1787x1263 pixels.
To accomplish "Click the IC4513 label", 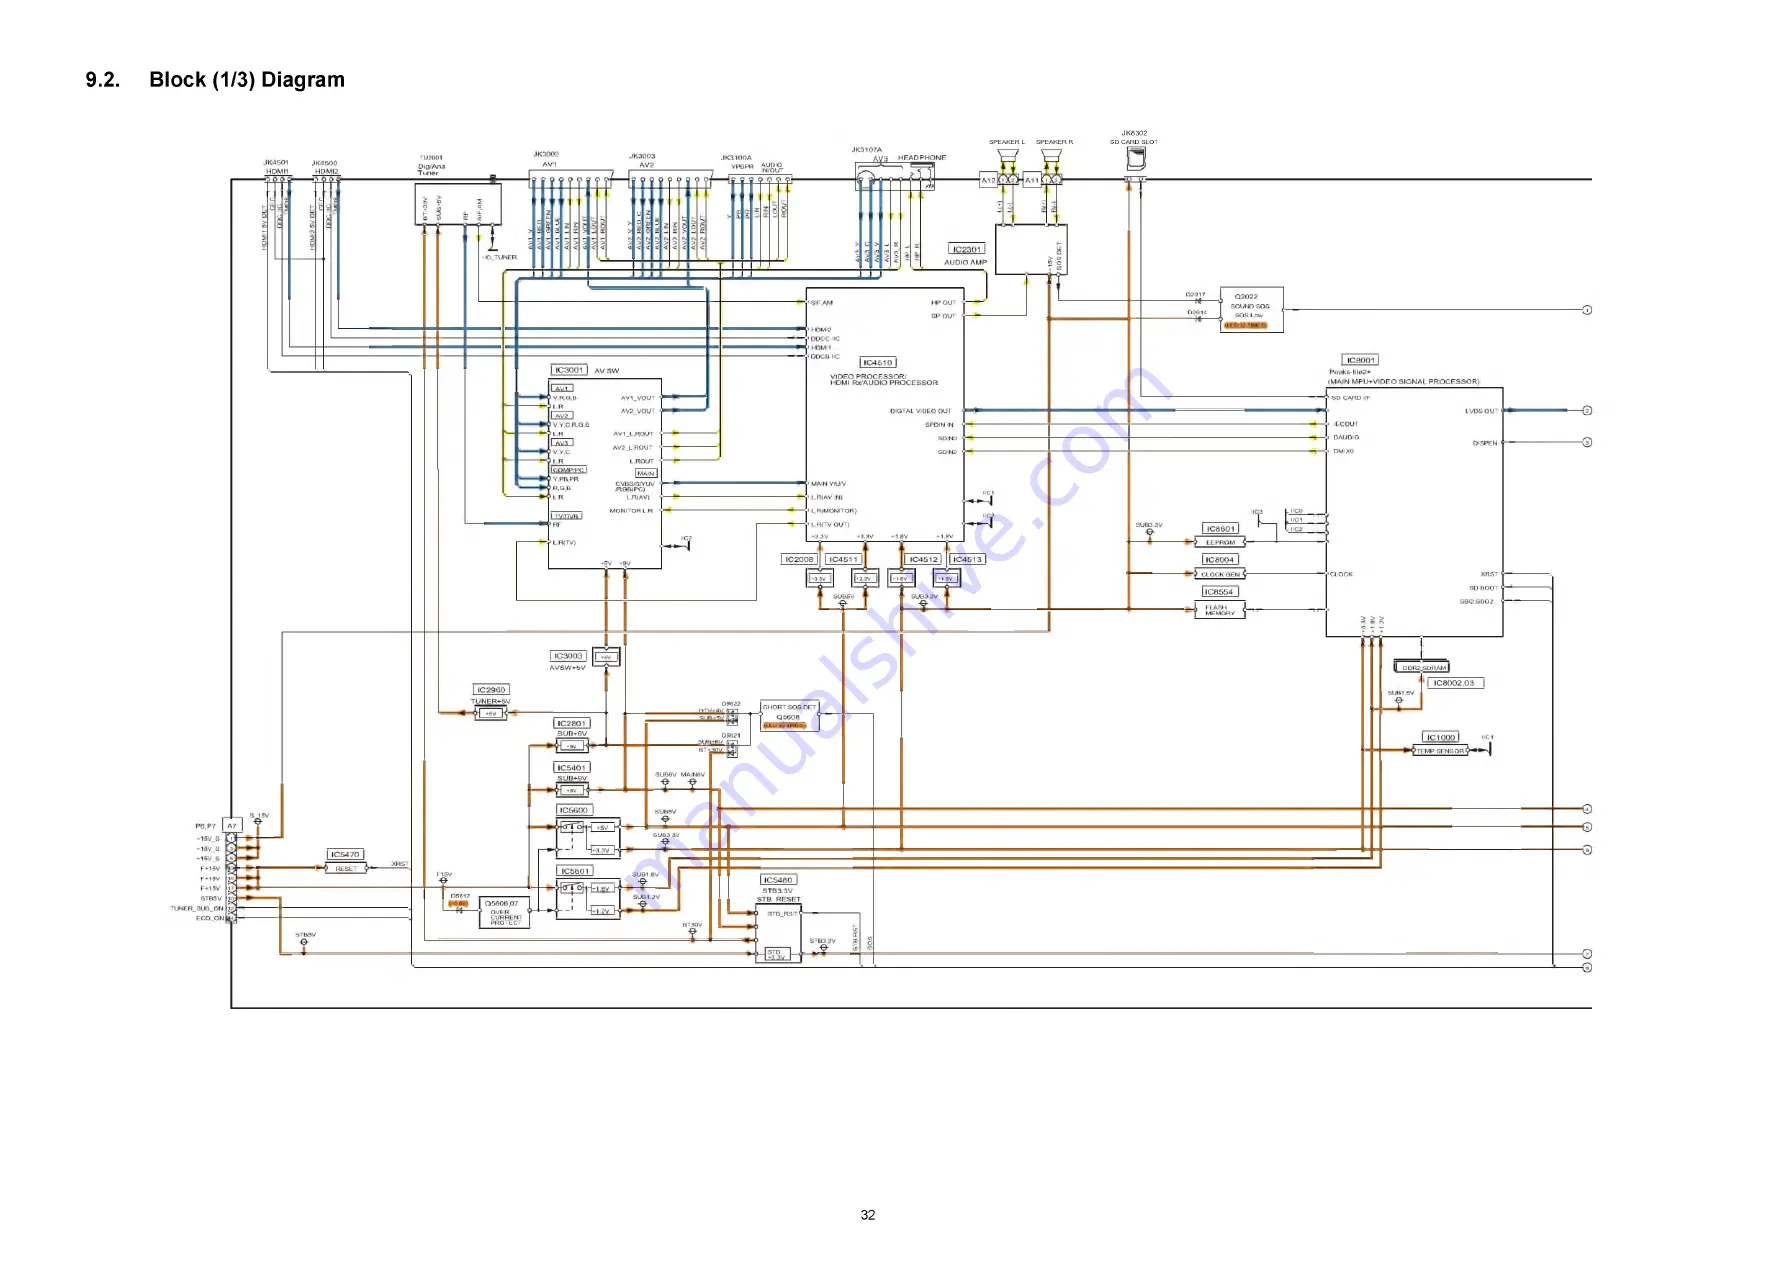I will (x=967, y=560).
